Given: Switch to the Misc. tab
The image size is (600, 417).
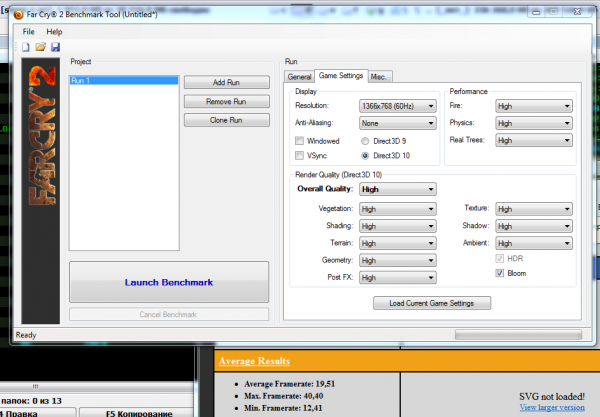Looking at the screenshot, I should [x=379, y=76].
